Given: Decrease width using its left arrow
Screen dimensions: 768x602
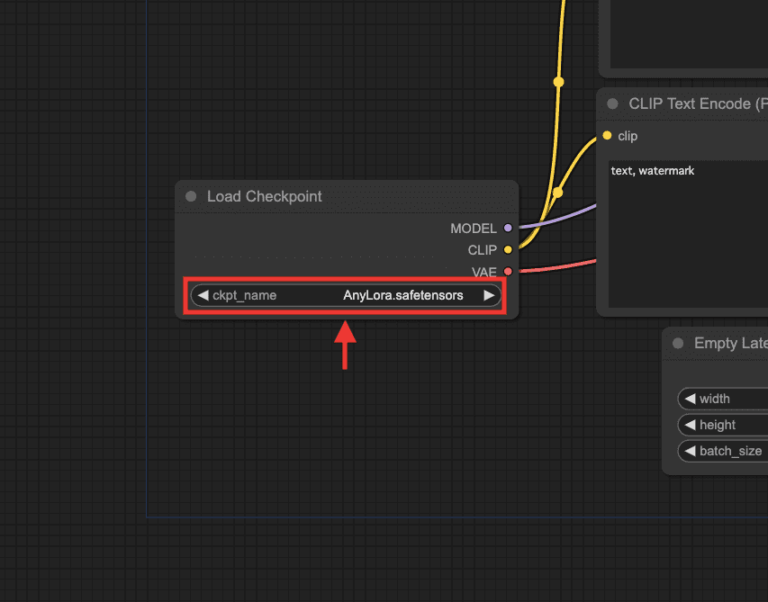Looking at the screenshot, I should click(x=690, y=399).
